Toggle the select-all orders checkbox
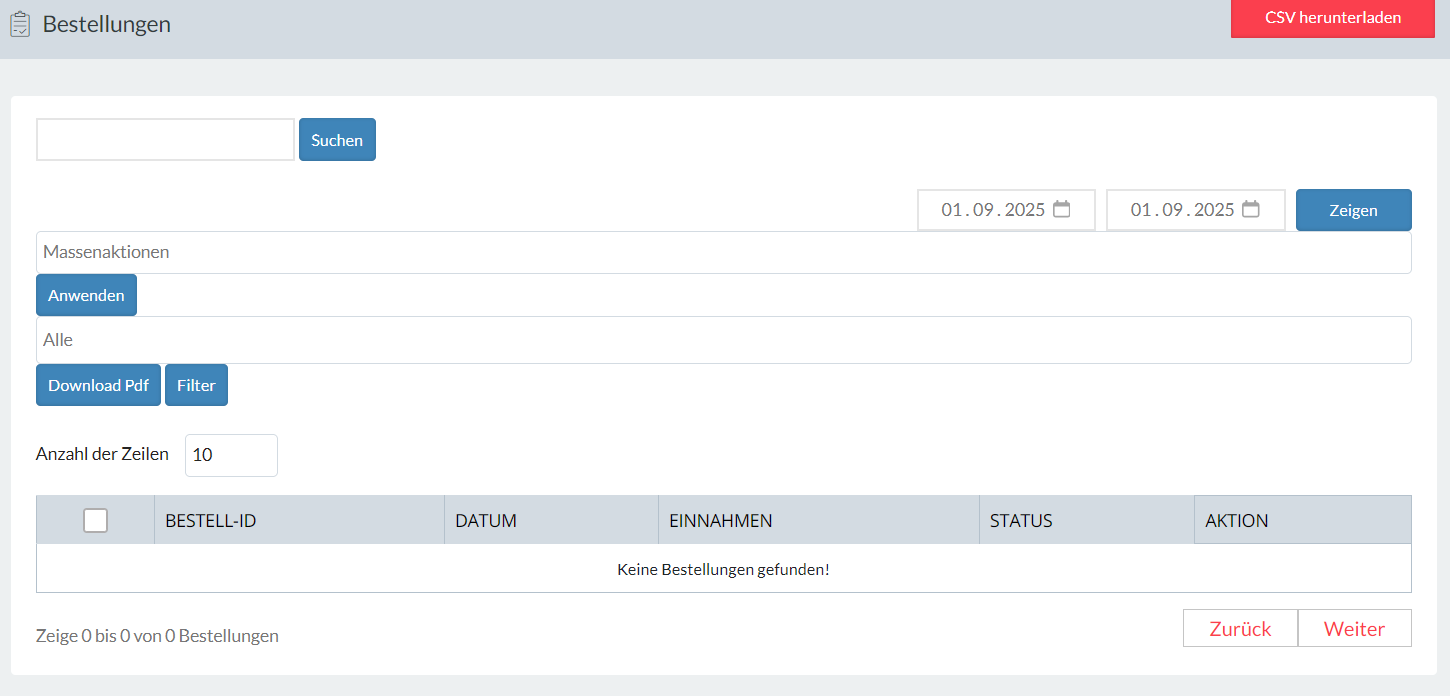 (95, 520)
